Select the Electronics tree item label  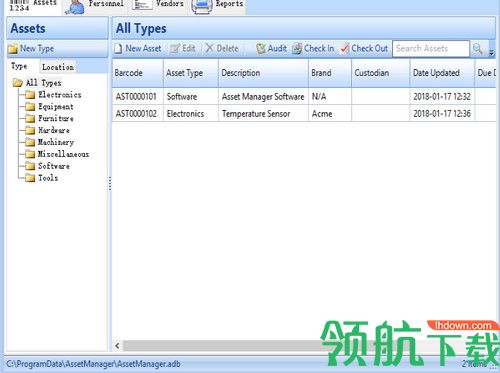tap(60, 95)
